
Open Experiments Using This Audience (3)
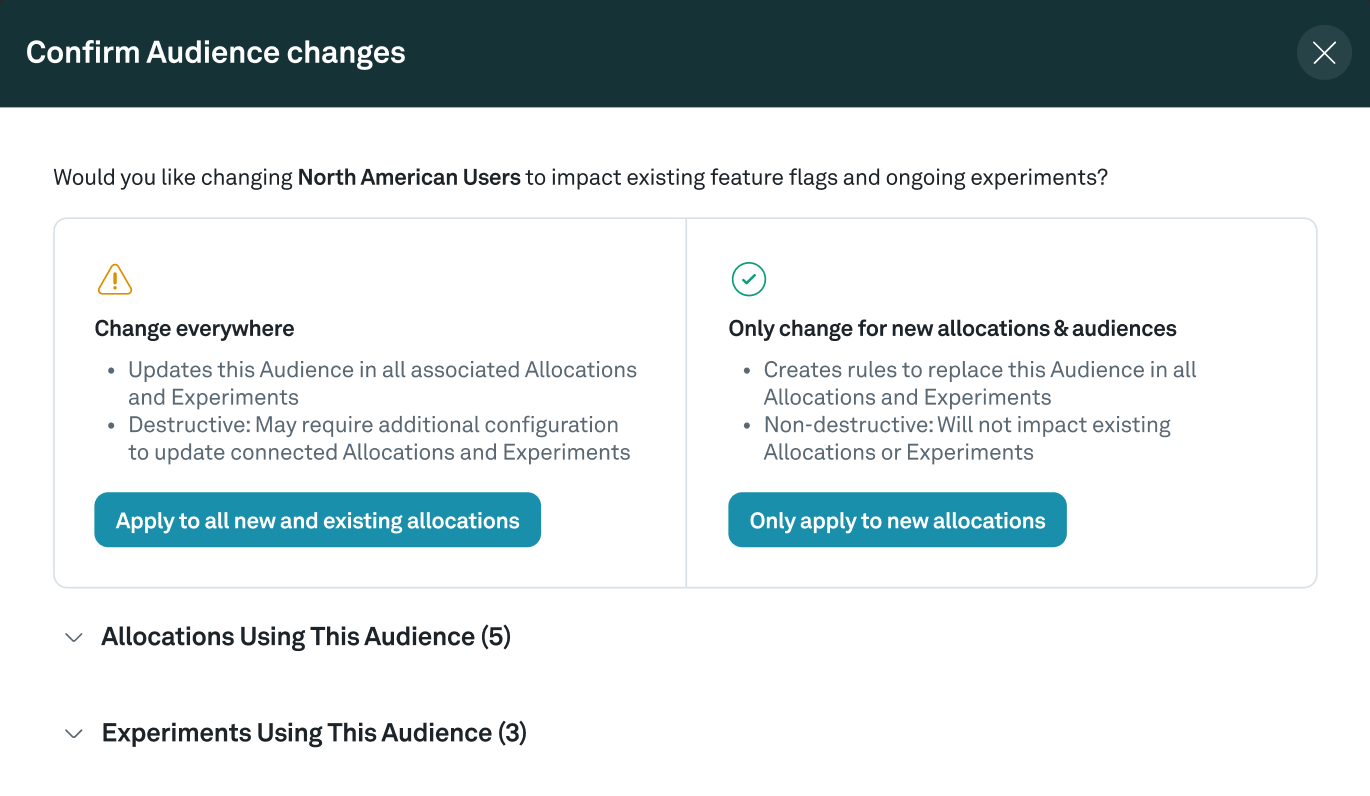click(314, 733)
